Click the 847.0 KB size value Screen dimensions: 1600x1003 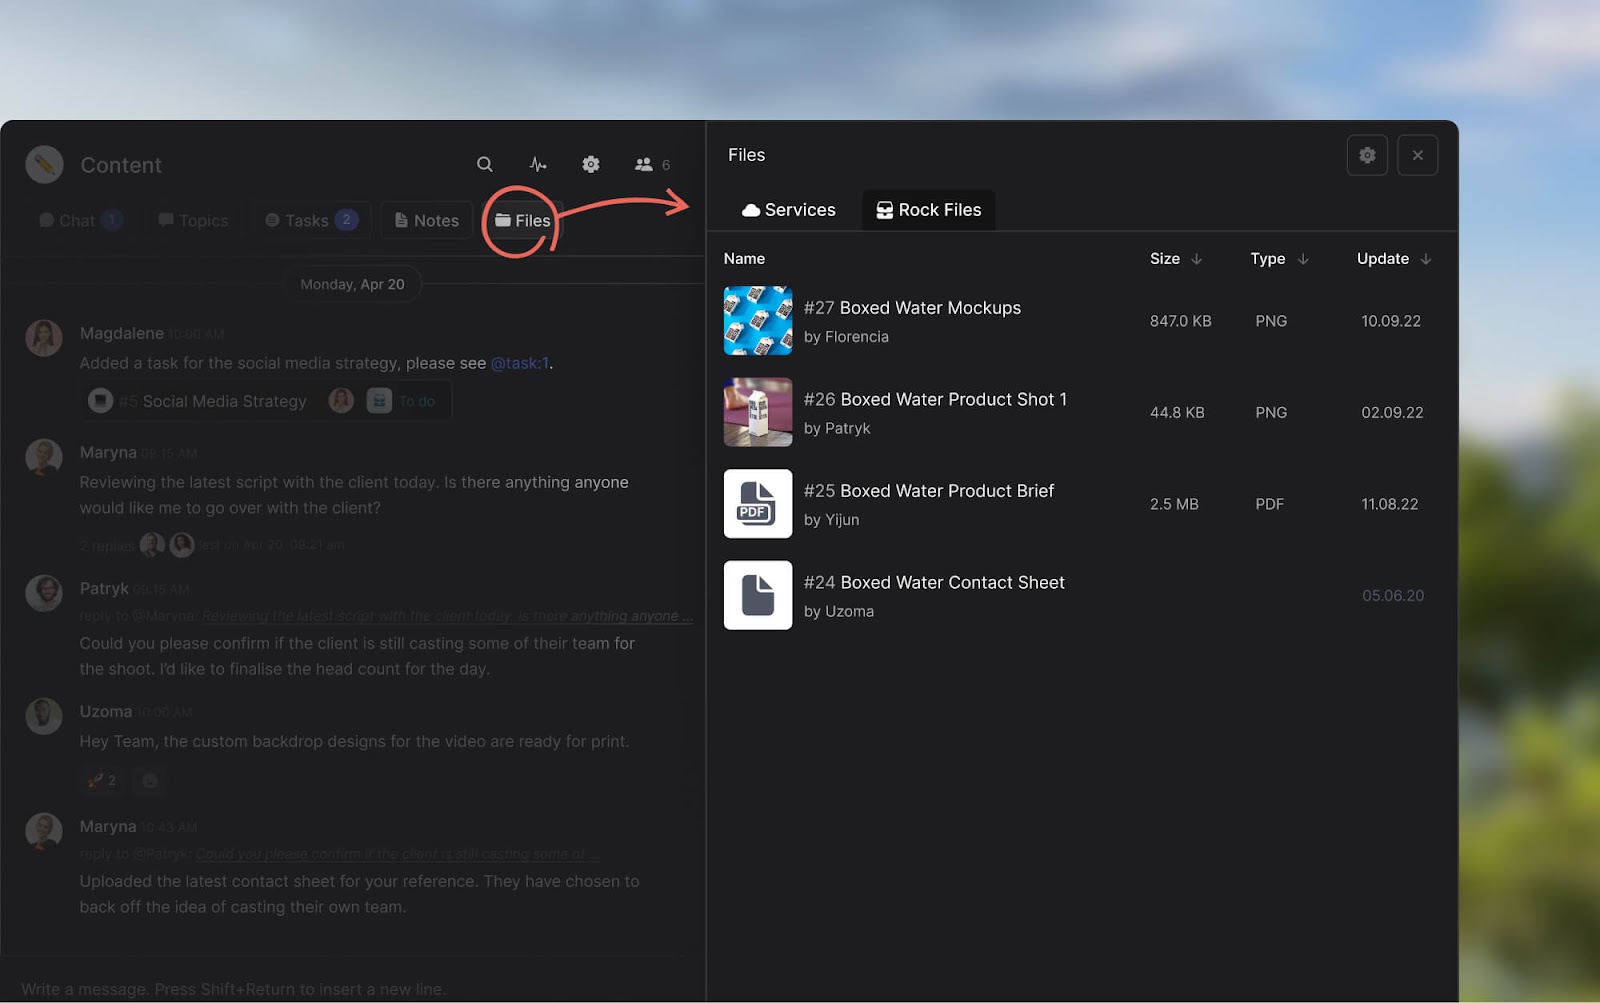tap(1180, 321)
